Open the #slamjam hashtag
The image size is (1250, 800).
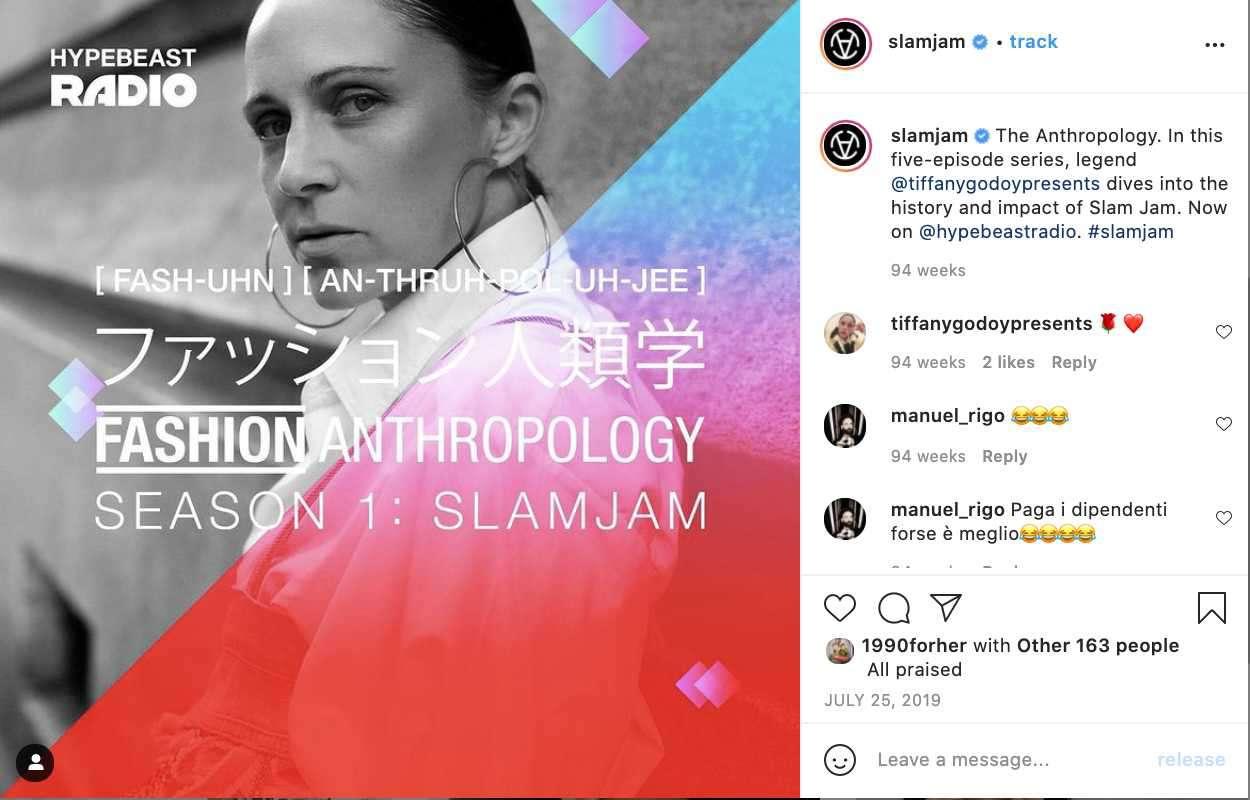[1130, 232]
